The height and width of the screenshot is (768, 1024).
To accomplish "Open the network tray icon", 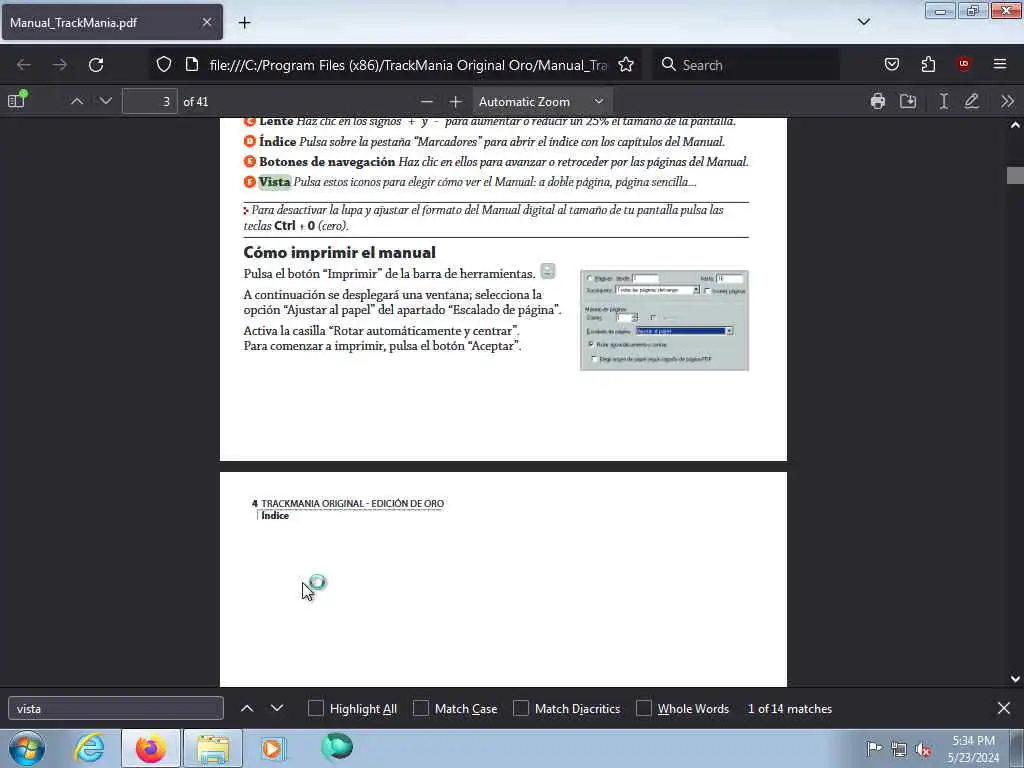I will [x=899, y=749].
